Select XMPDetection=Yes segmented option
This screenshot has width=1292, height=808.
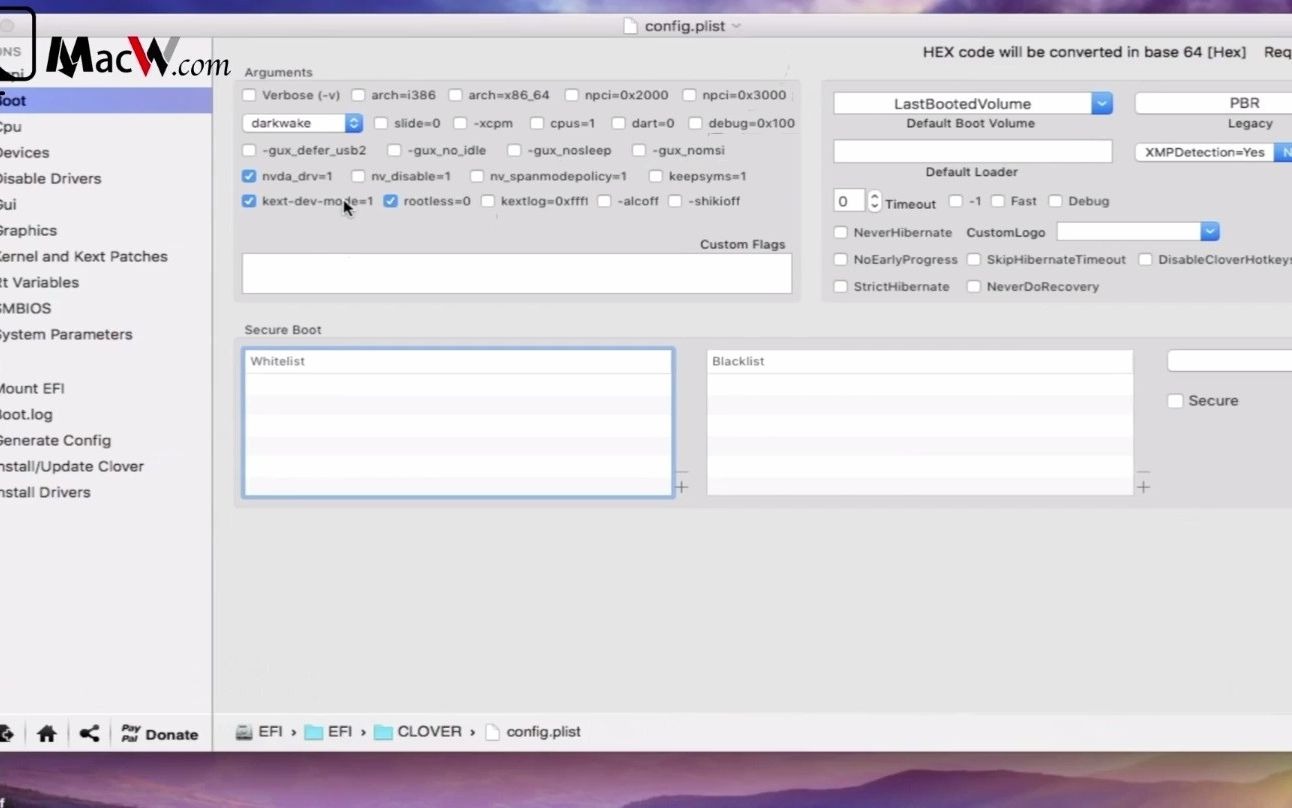click(1204, 152)
